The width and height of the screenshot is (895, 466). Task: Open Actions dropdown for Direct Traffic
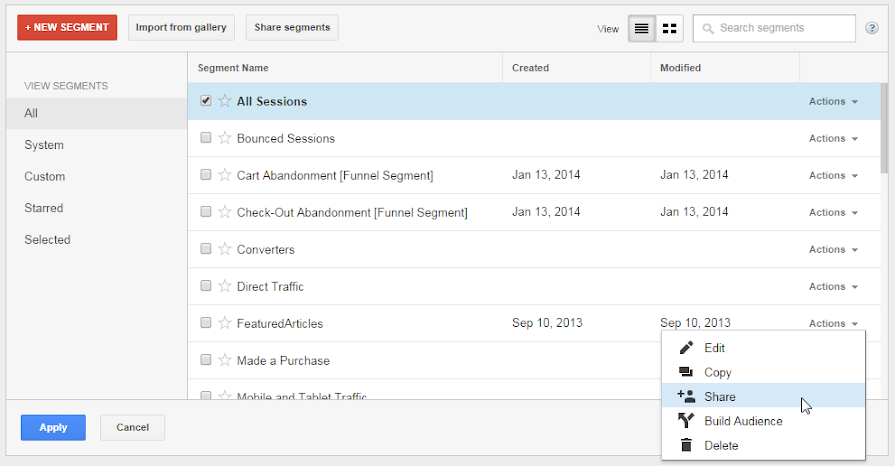pyautogui.click(x=833, y=287)
